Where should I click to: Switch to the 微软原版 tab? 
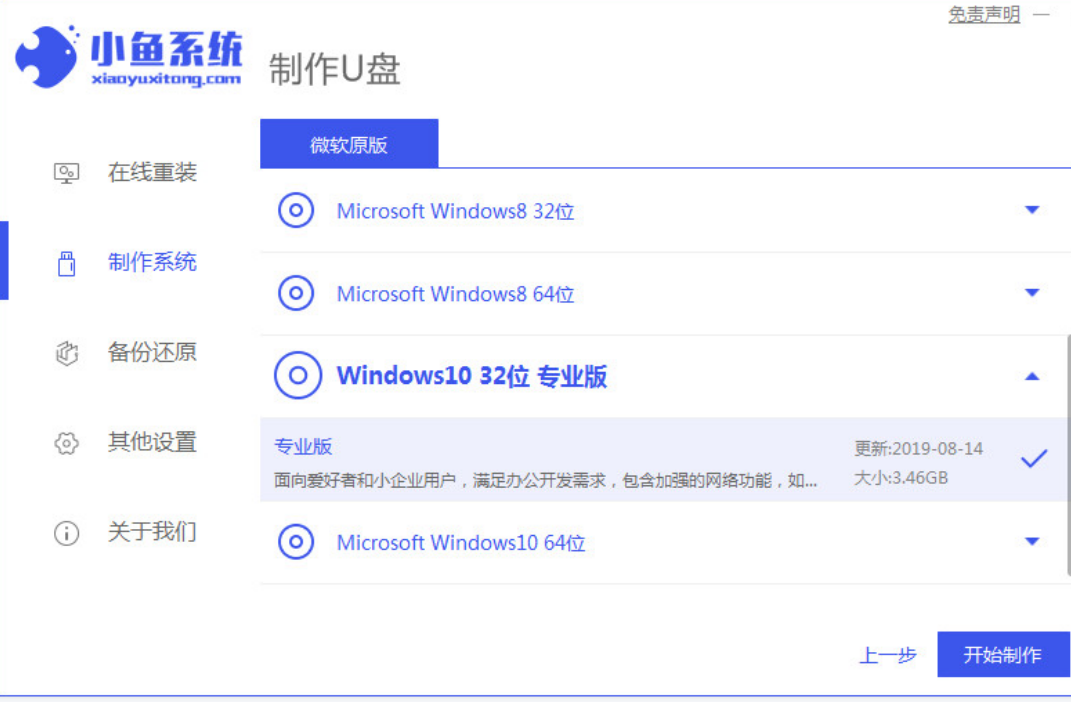click(x=349, y=144)
